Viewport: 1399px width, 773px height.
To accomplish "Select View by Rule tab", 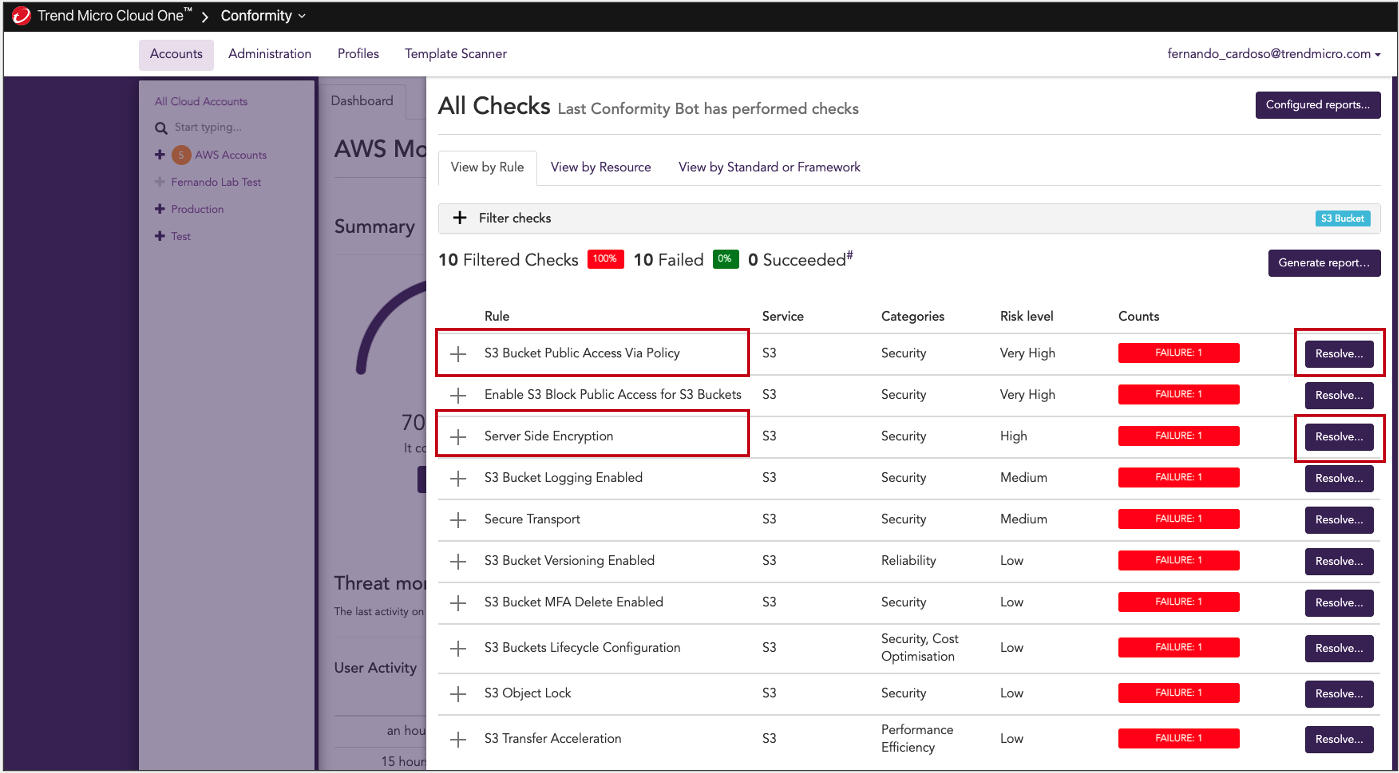I will click(487, 167).
